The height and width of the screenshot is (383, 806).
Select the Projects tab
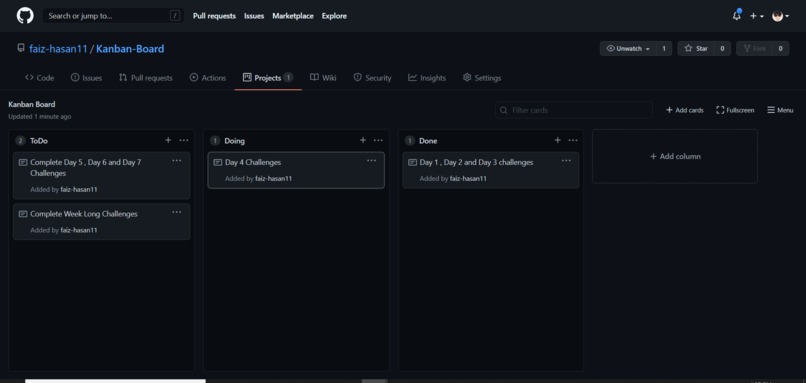coord(268,78)
